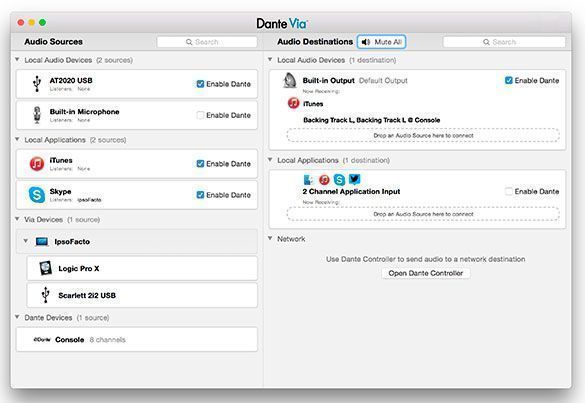Disable Dante for AT2020 USB

pyautogui.click(x=200, y=84)
